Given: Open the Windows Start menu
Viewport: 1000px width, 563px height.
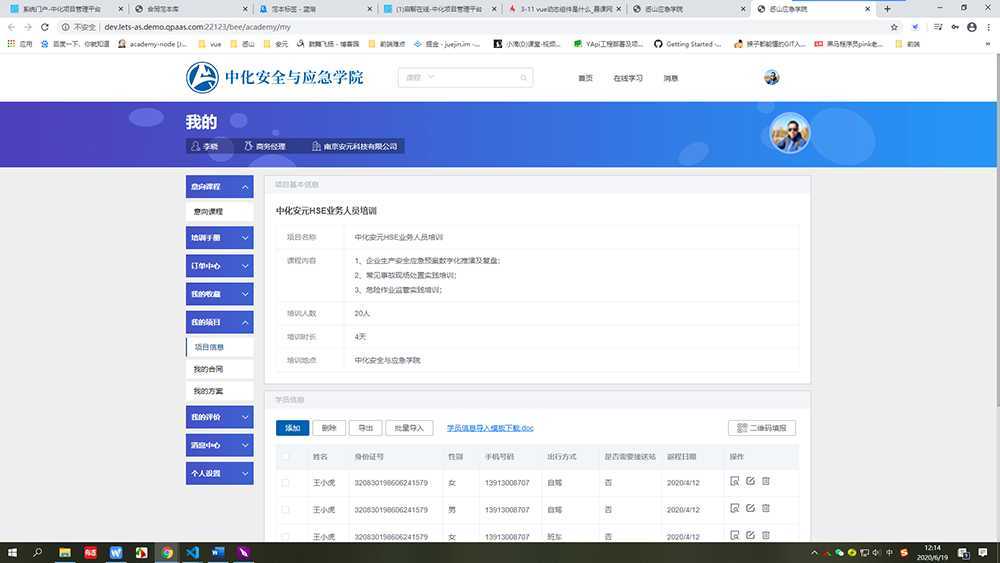Looking at the screenshot, I should click(x=12, y=552).
